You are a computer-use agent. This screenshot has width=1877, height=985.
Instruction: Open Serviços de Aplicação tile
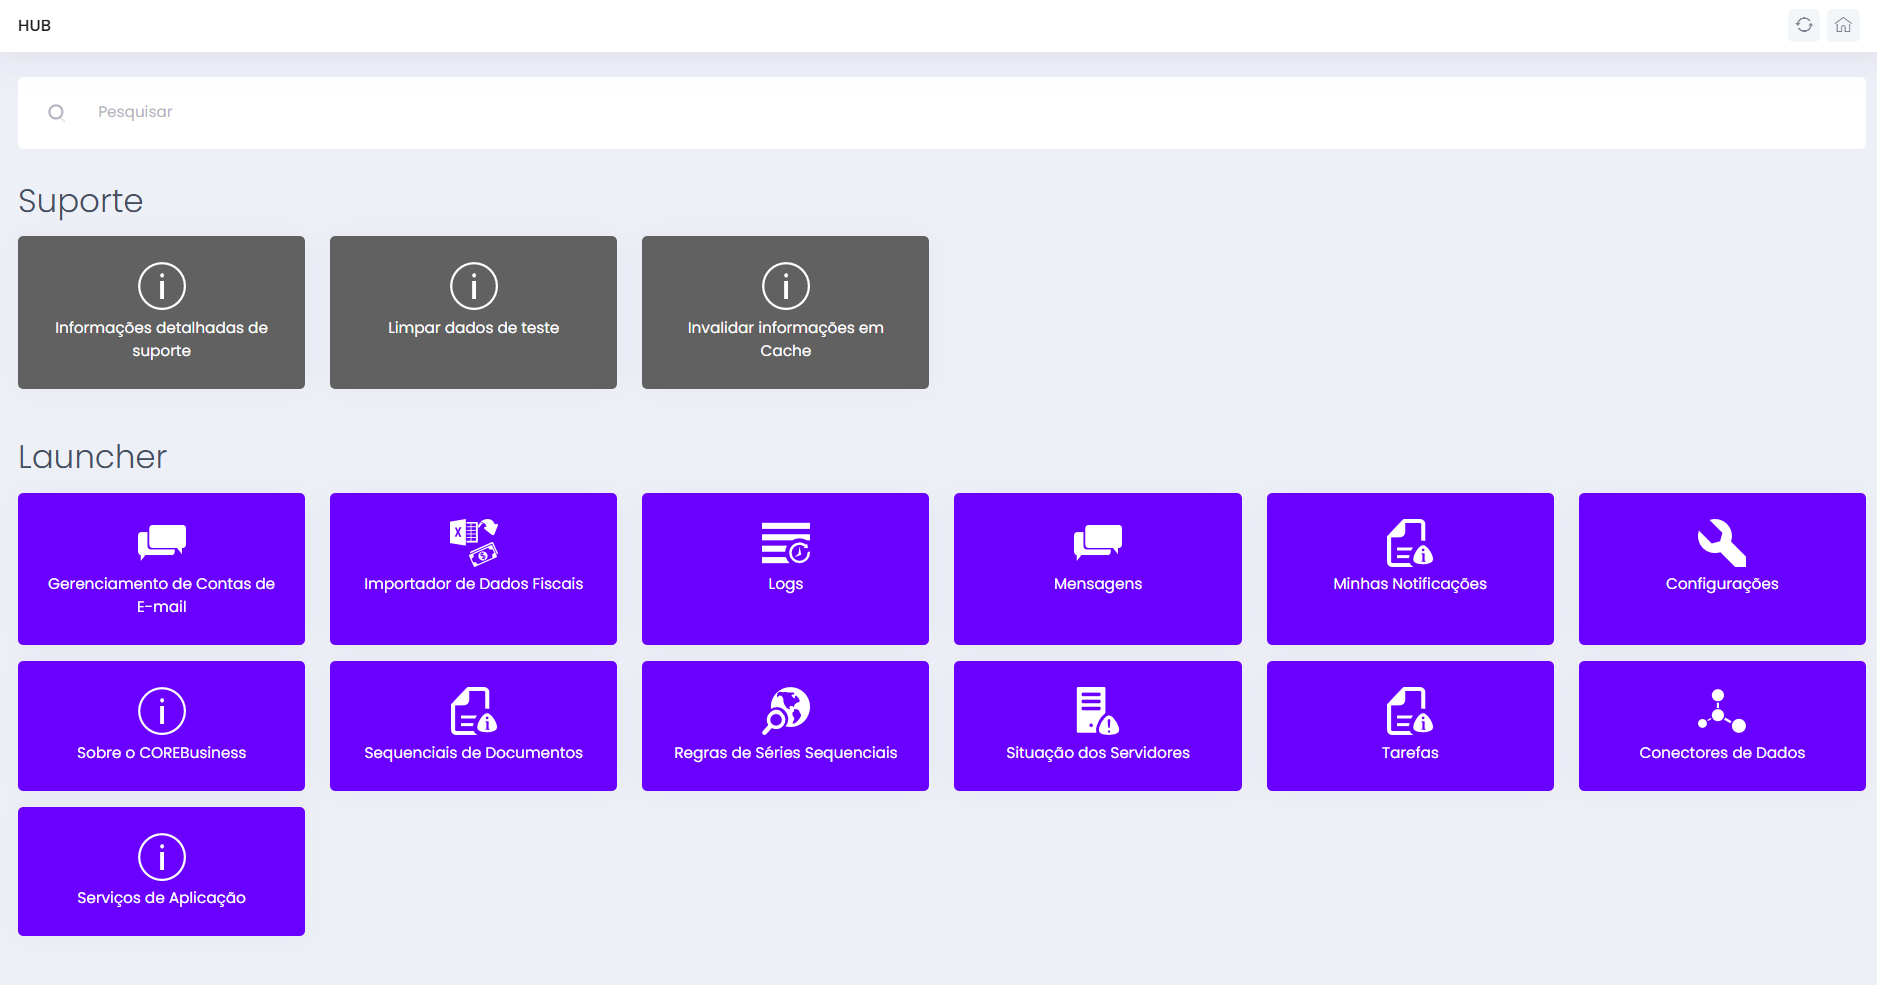tap(161, 871)
